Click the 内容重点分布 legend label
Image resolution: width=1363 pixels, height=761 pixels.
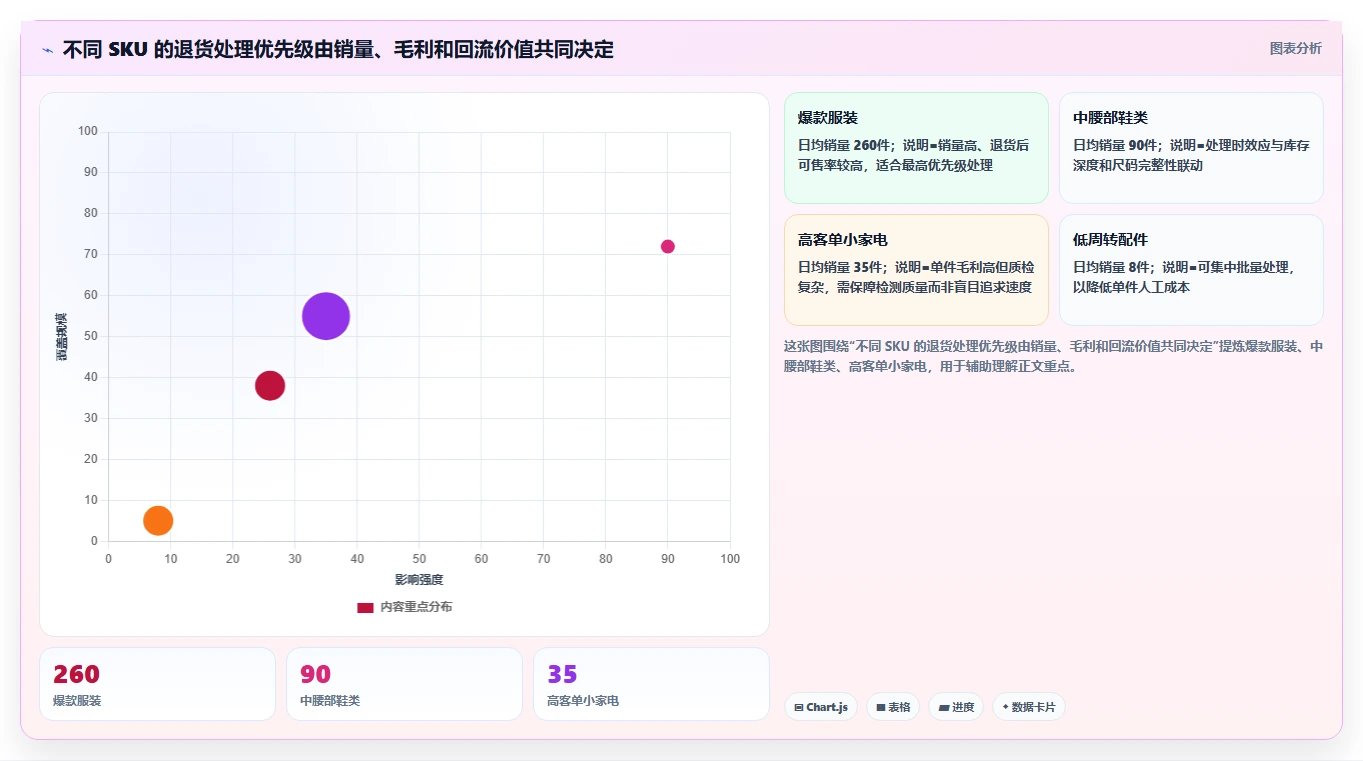pos(416,607)
